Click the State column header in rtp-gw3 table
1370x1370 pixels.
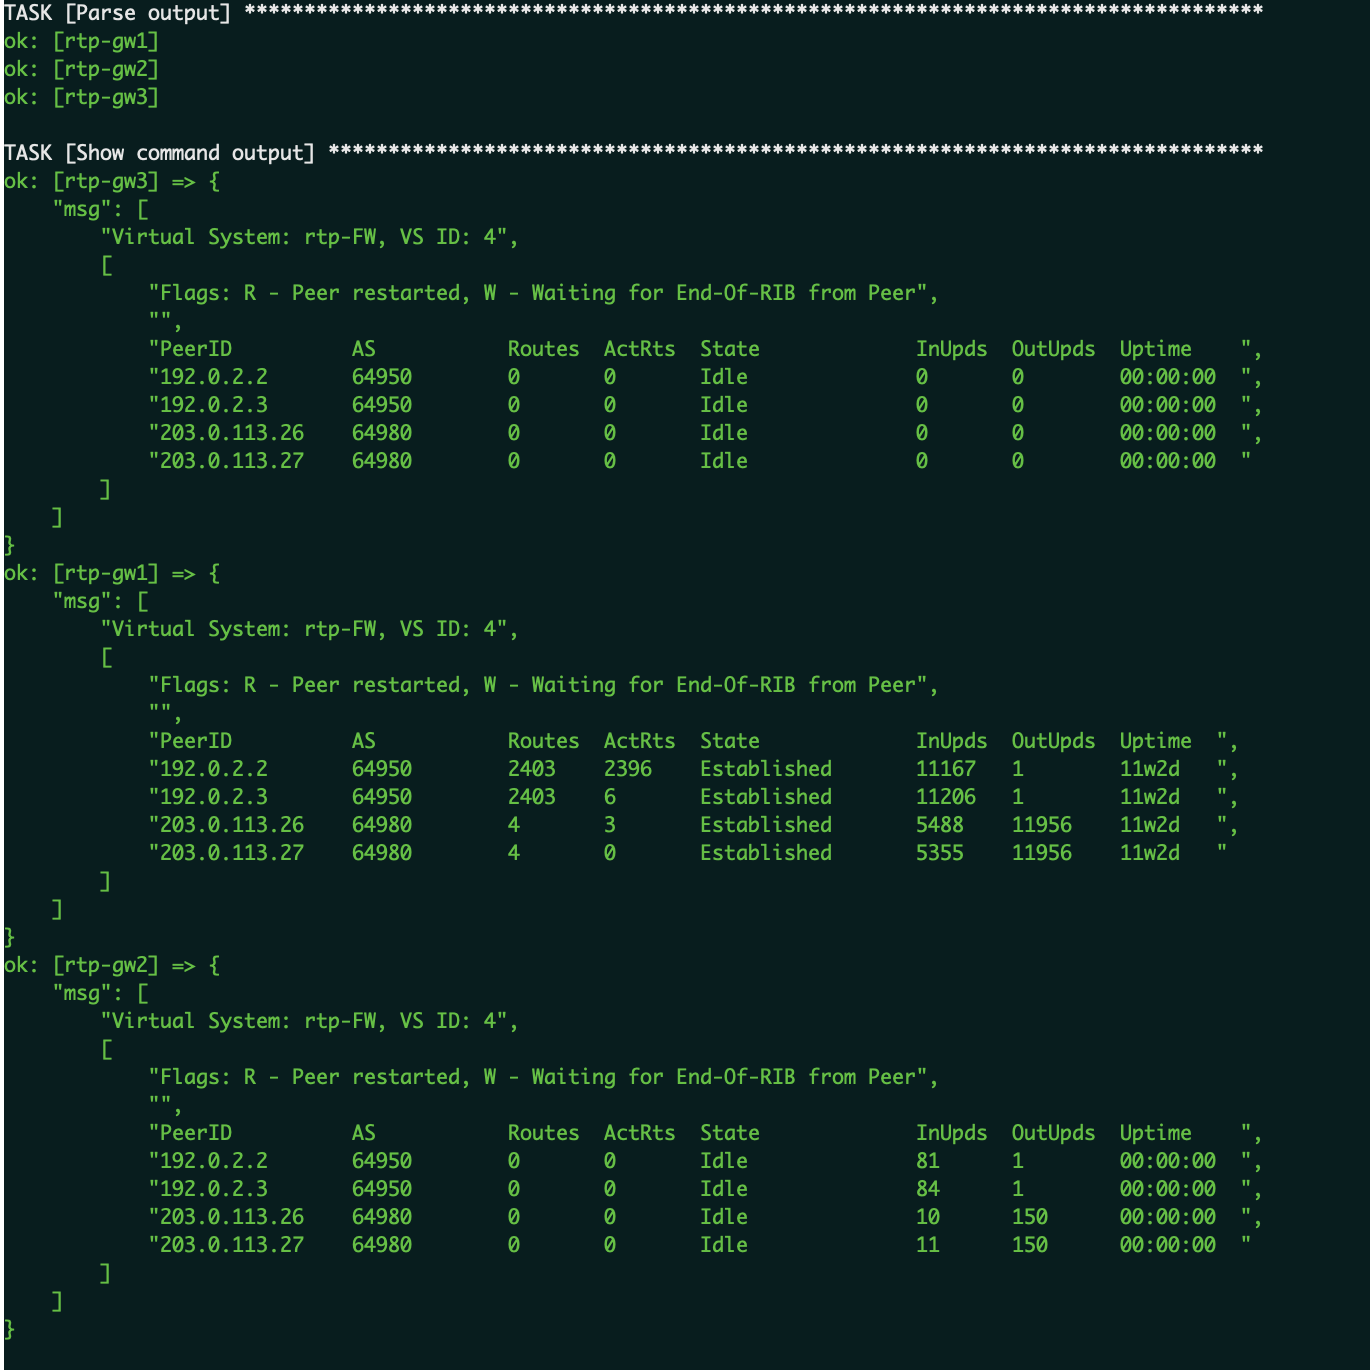point(729,349)
